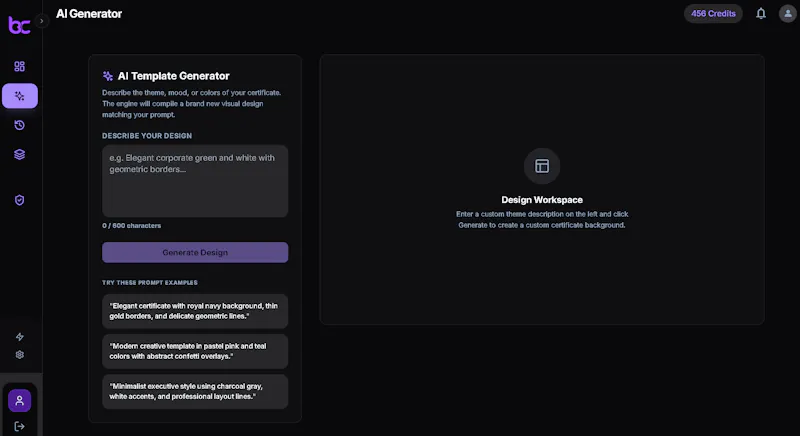Select the pastel pink and teal prompt example
The image size is (800, 436).
tap(195, 351)
